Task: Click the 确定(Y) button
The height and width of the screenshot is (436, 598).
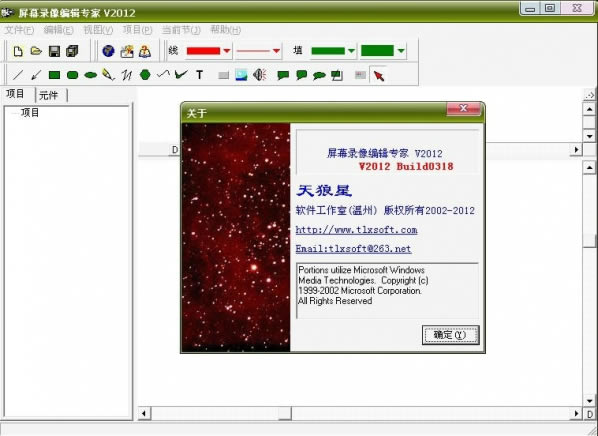Action: [x=450, y=335]
